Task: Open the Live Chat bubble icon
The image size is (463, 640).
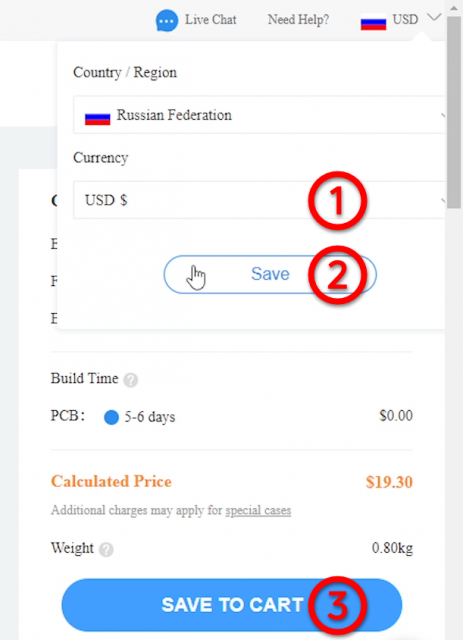Action: point(167,20)
